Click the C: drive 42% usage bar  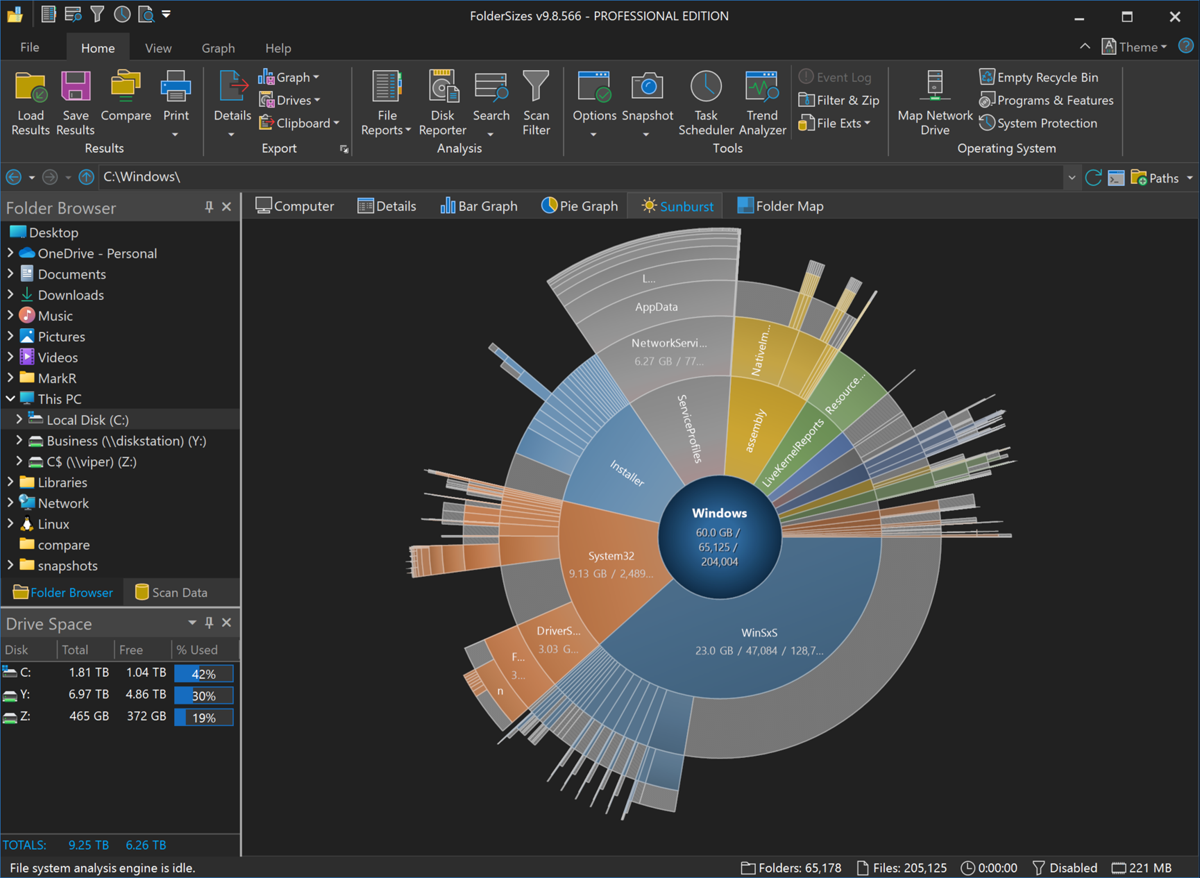[x=204, y=674]
